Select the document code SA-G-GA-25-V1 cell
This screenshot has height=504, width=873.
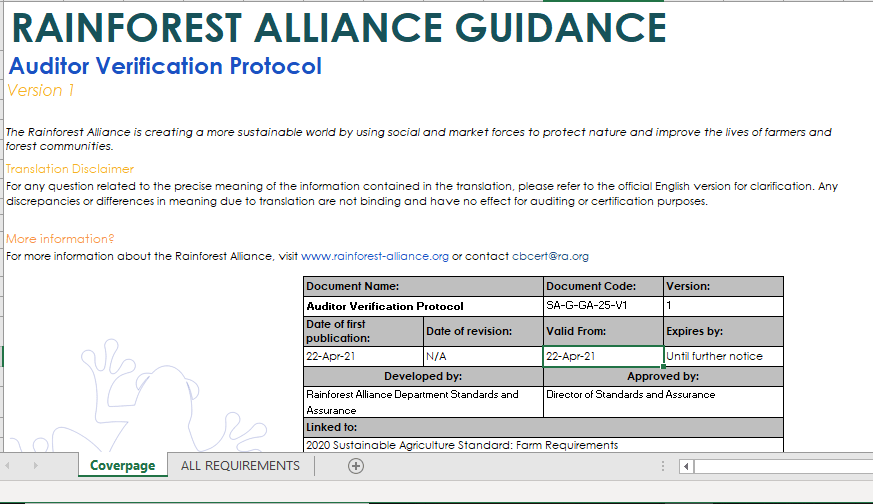click(x=603, y=306)
